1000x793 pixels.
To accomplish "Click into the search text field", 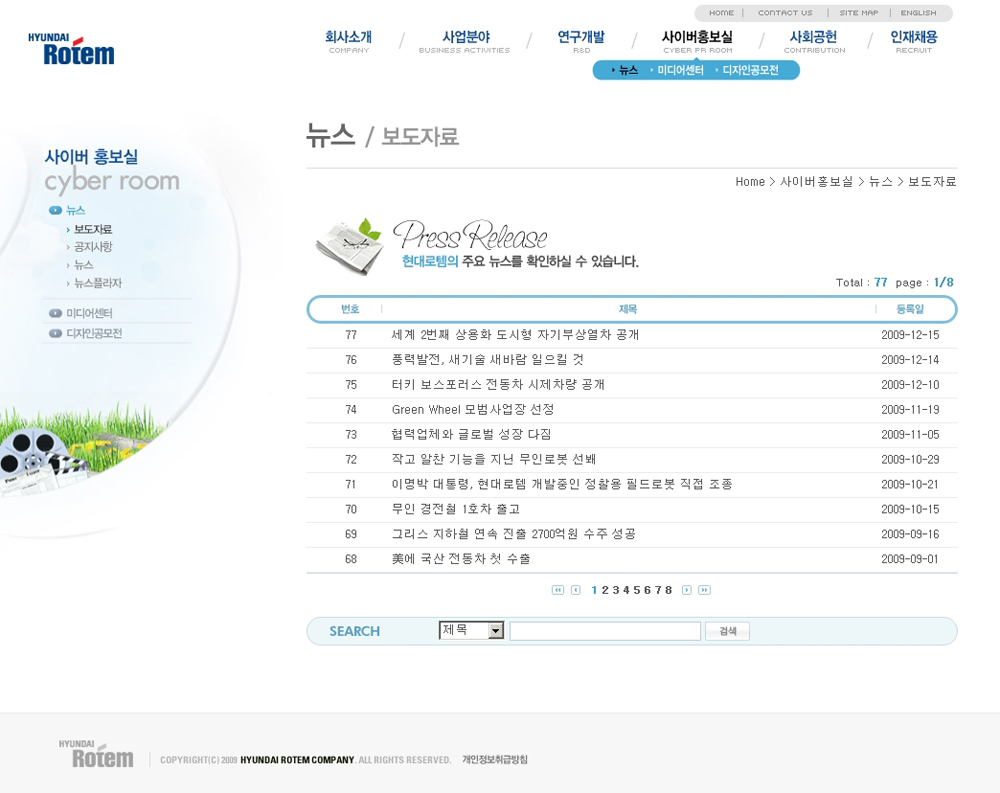I will coord(605,631).
